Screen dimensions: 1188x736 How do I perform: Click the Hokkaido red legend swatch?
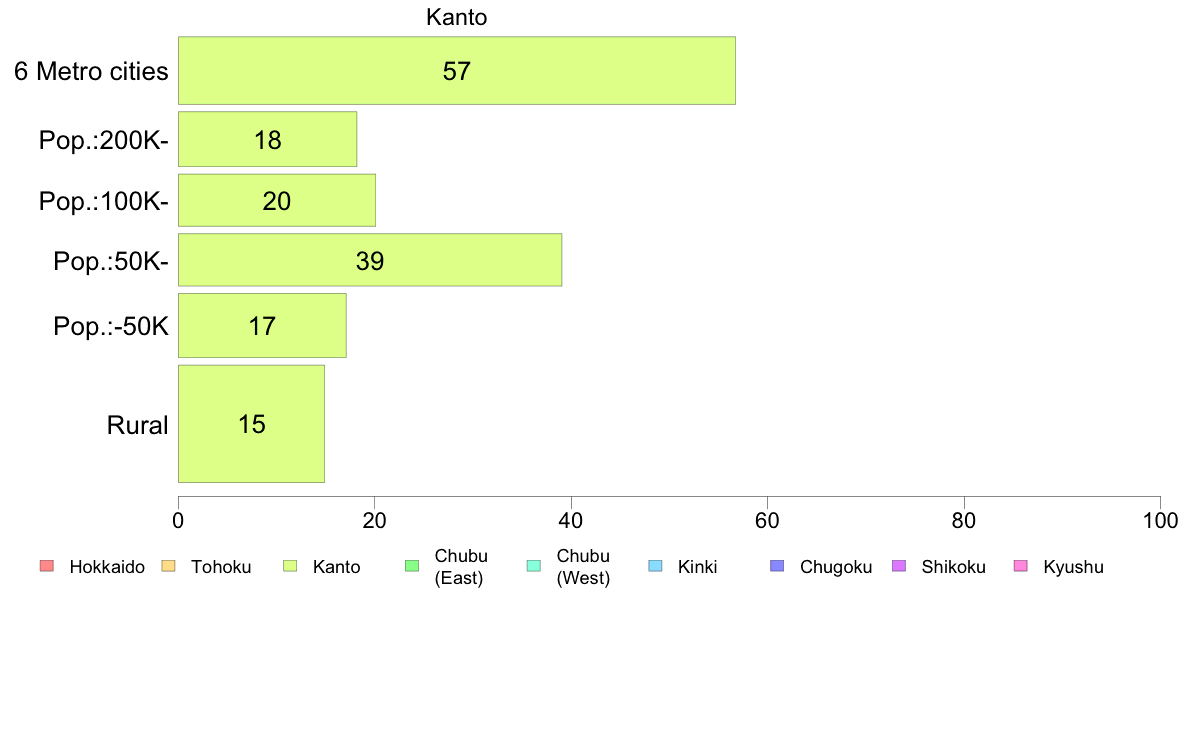47,566
